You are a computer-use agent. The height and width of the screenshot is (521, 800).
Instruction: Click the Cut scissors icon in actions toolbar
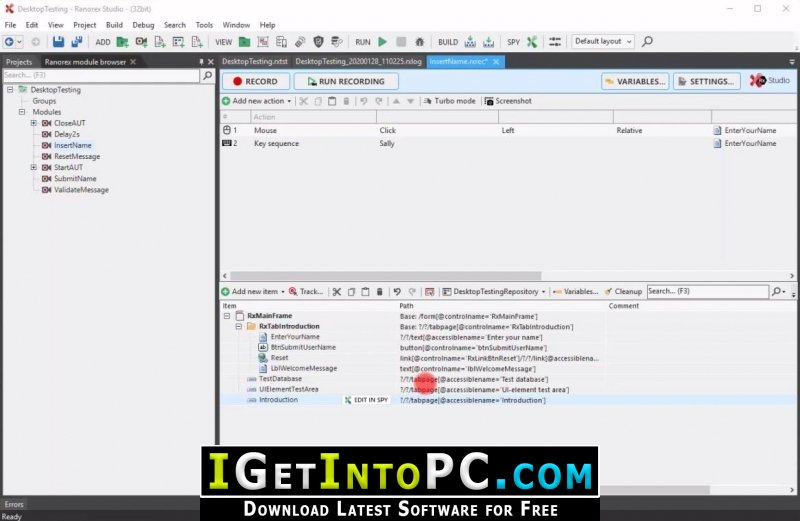(304, 101)
